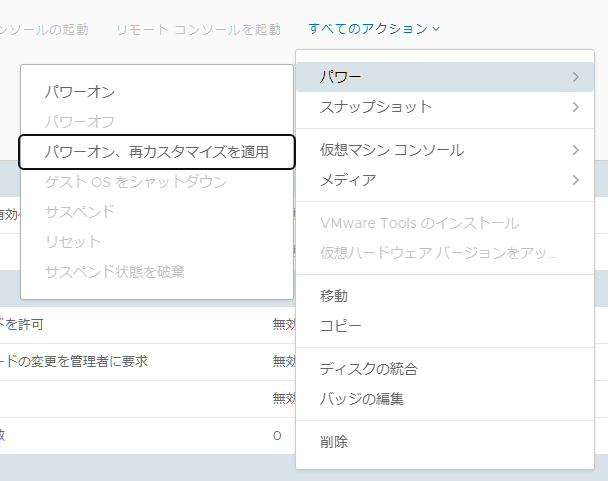Select サスペンド状態を破棄 entry
This screenshot has height=481, width=608.
(x=157, y=272)
